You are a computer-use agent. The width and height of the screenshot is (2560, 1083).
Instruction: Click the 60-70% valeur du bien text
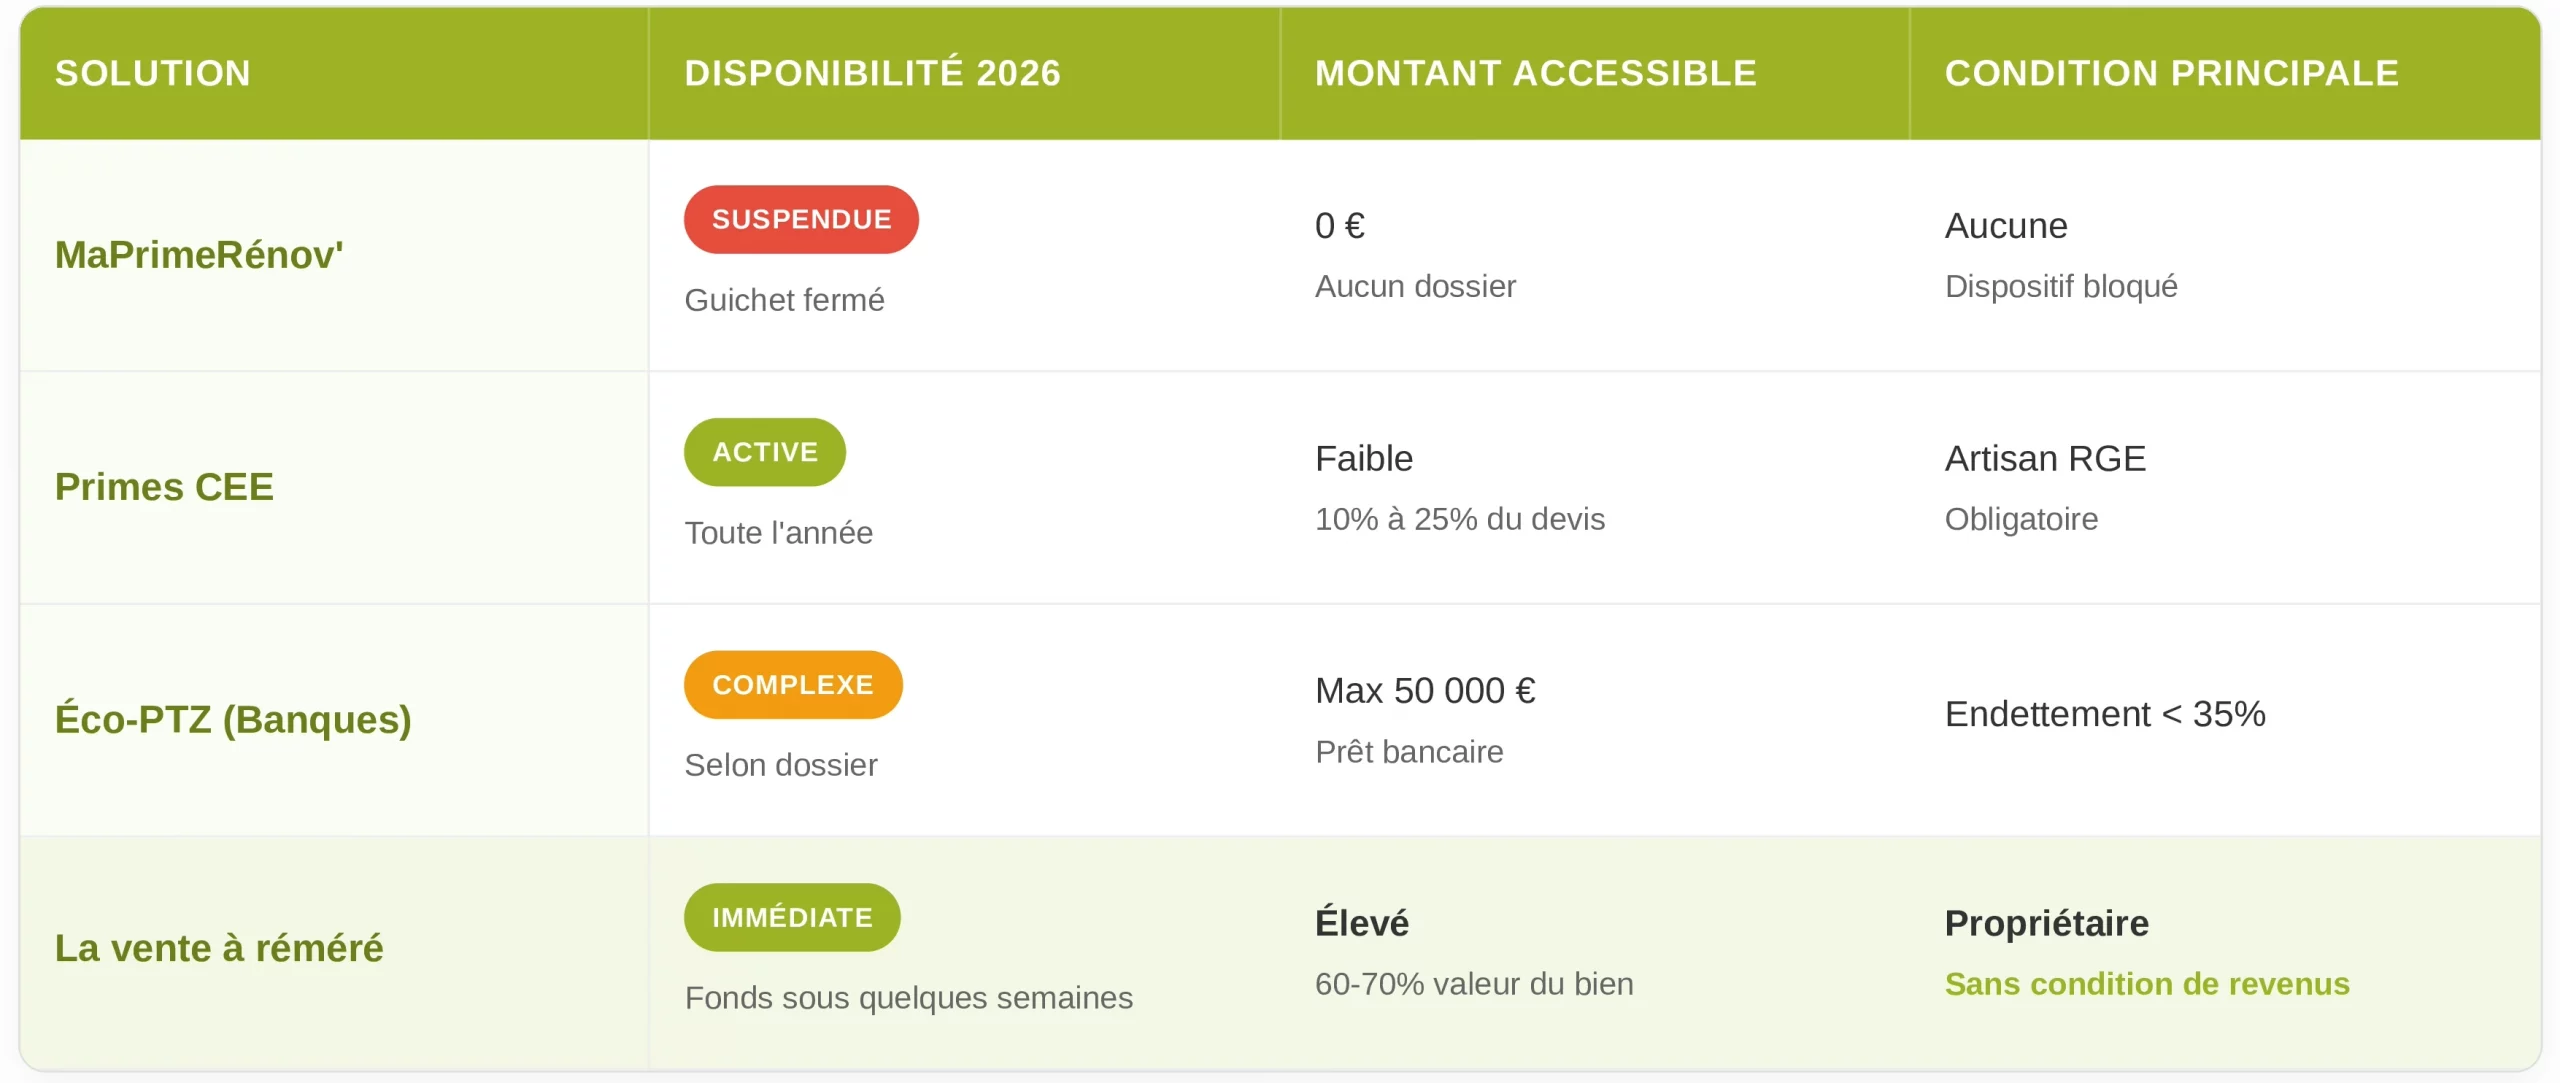(x=1473, y=984)
